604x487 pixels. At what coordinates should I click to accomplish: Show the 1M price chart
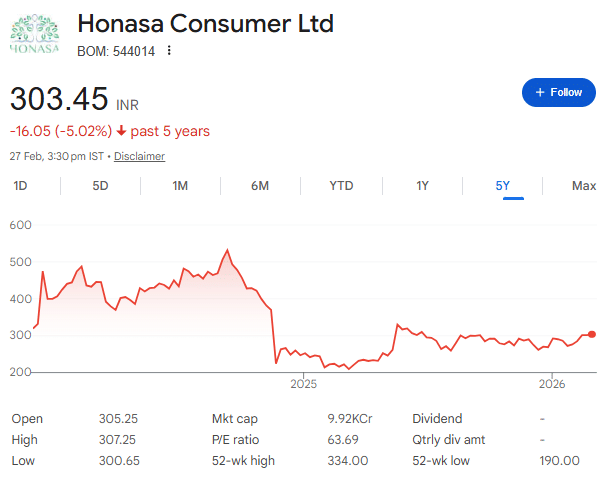[180, 186]
